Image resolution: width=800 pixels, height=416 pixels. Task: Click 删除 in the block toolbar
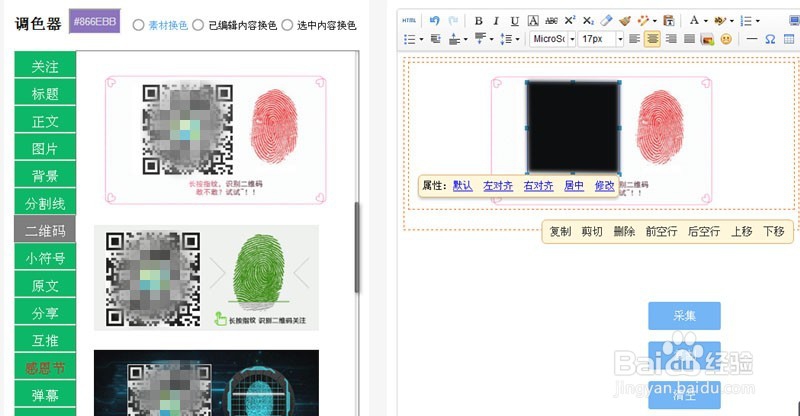click(x=624, y=232)
